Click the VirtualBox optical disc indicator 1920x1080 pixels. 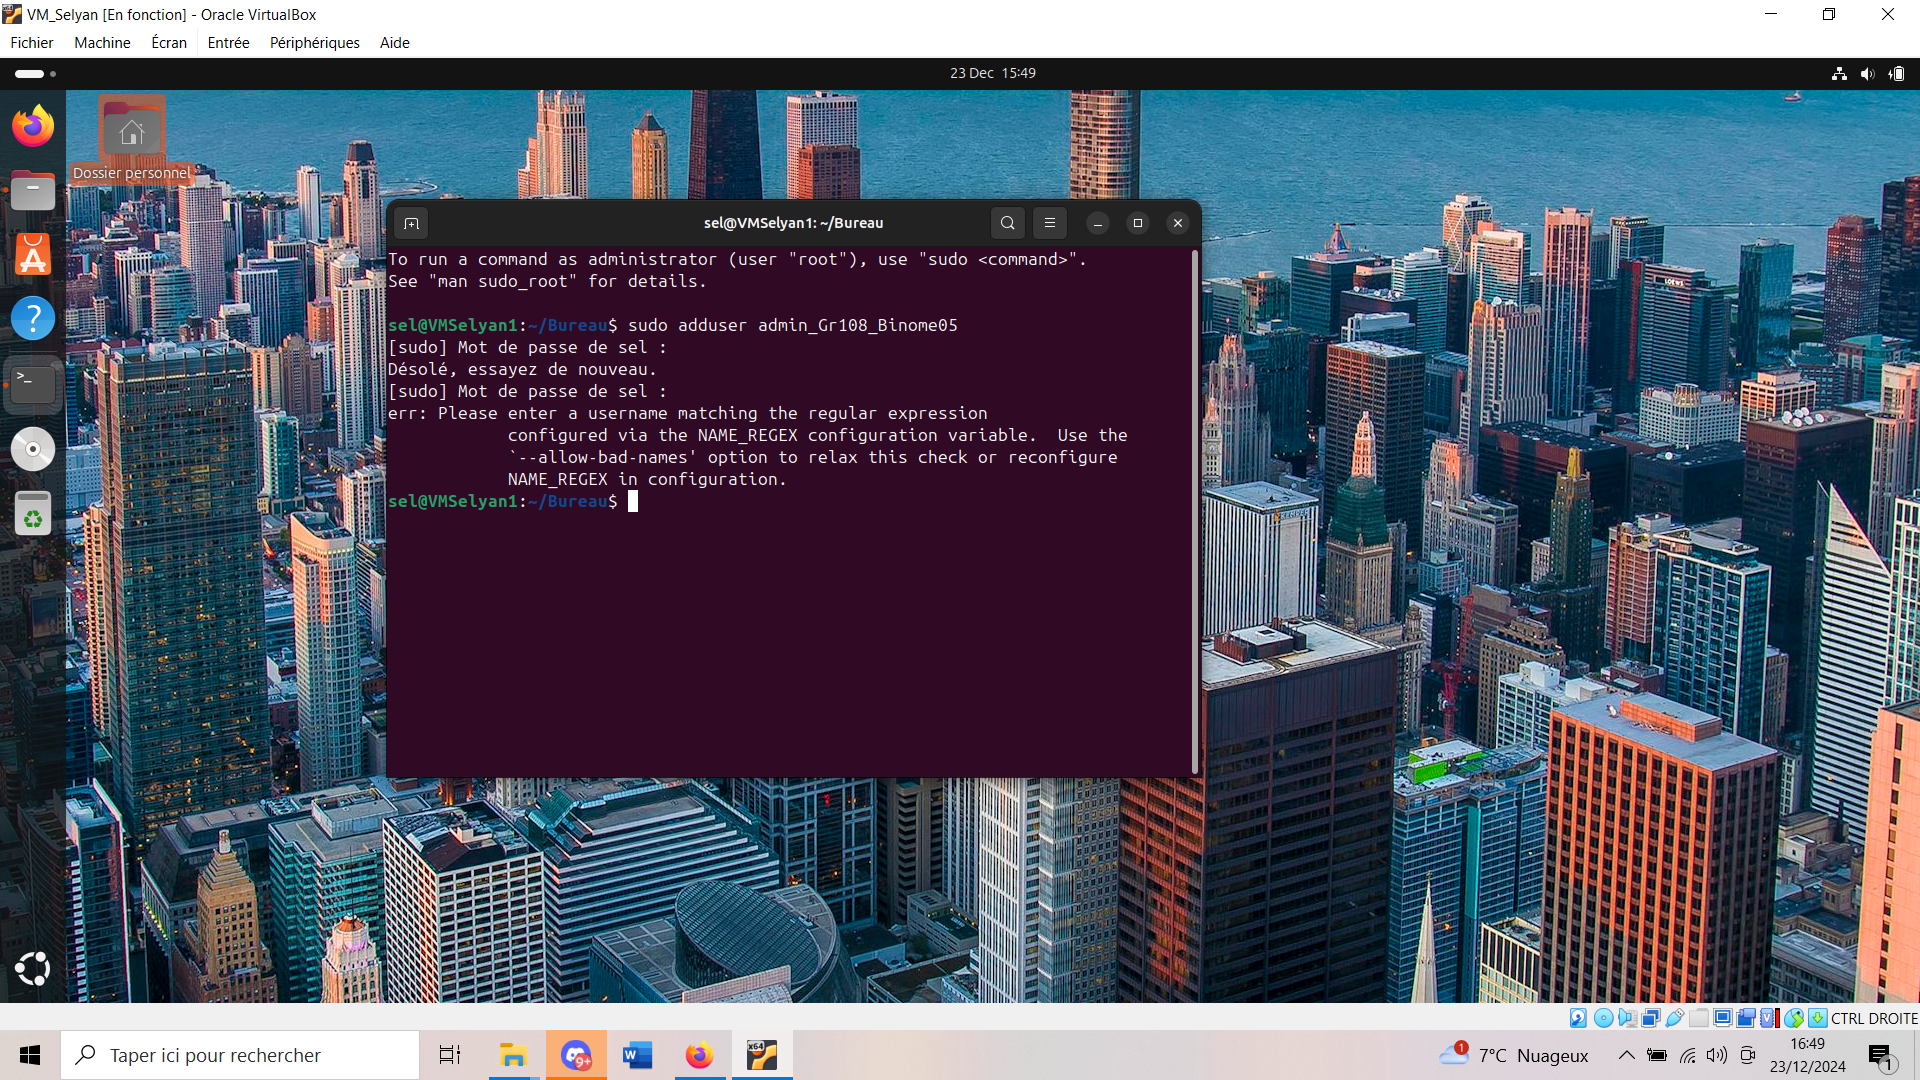(x=1603, y=1018)
